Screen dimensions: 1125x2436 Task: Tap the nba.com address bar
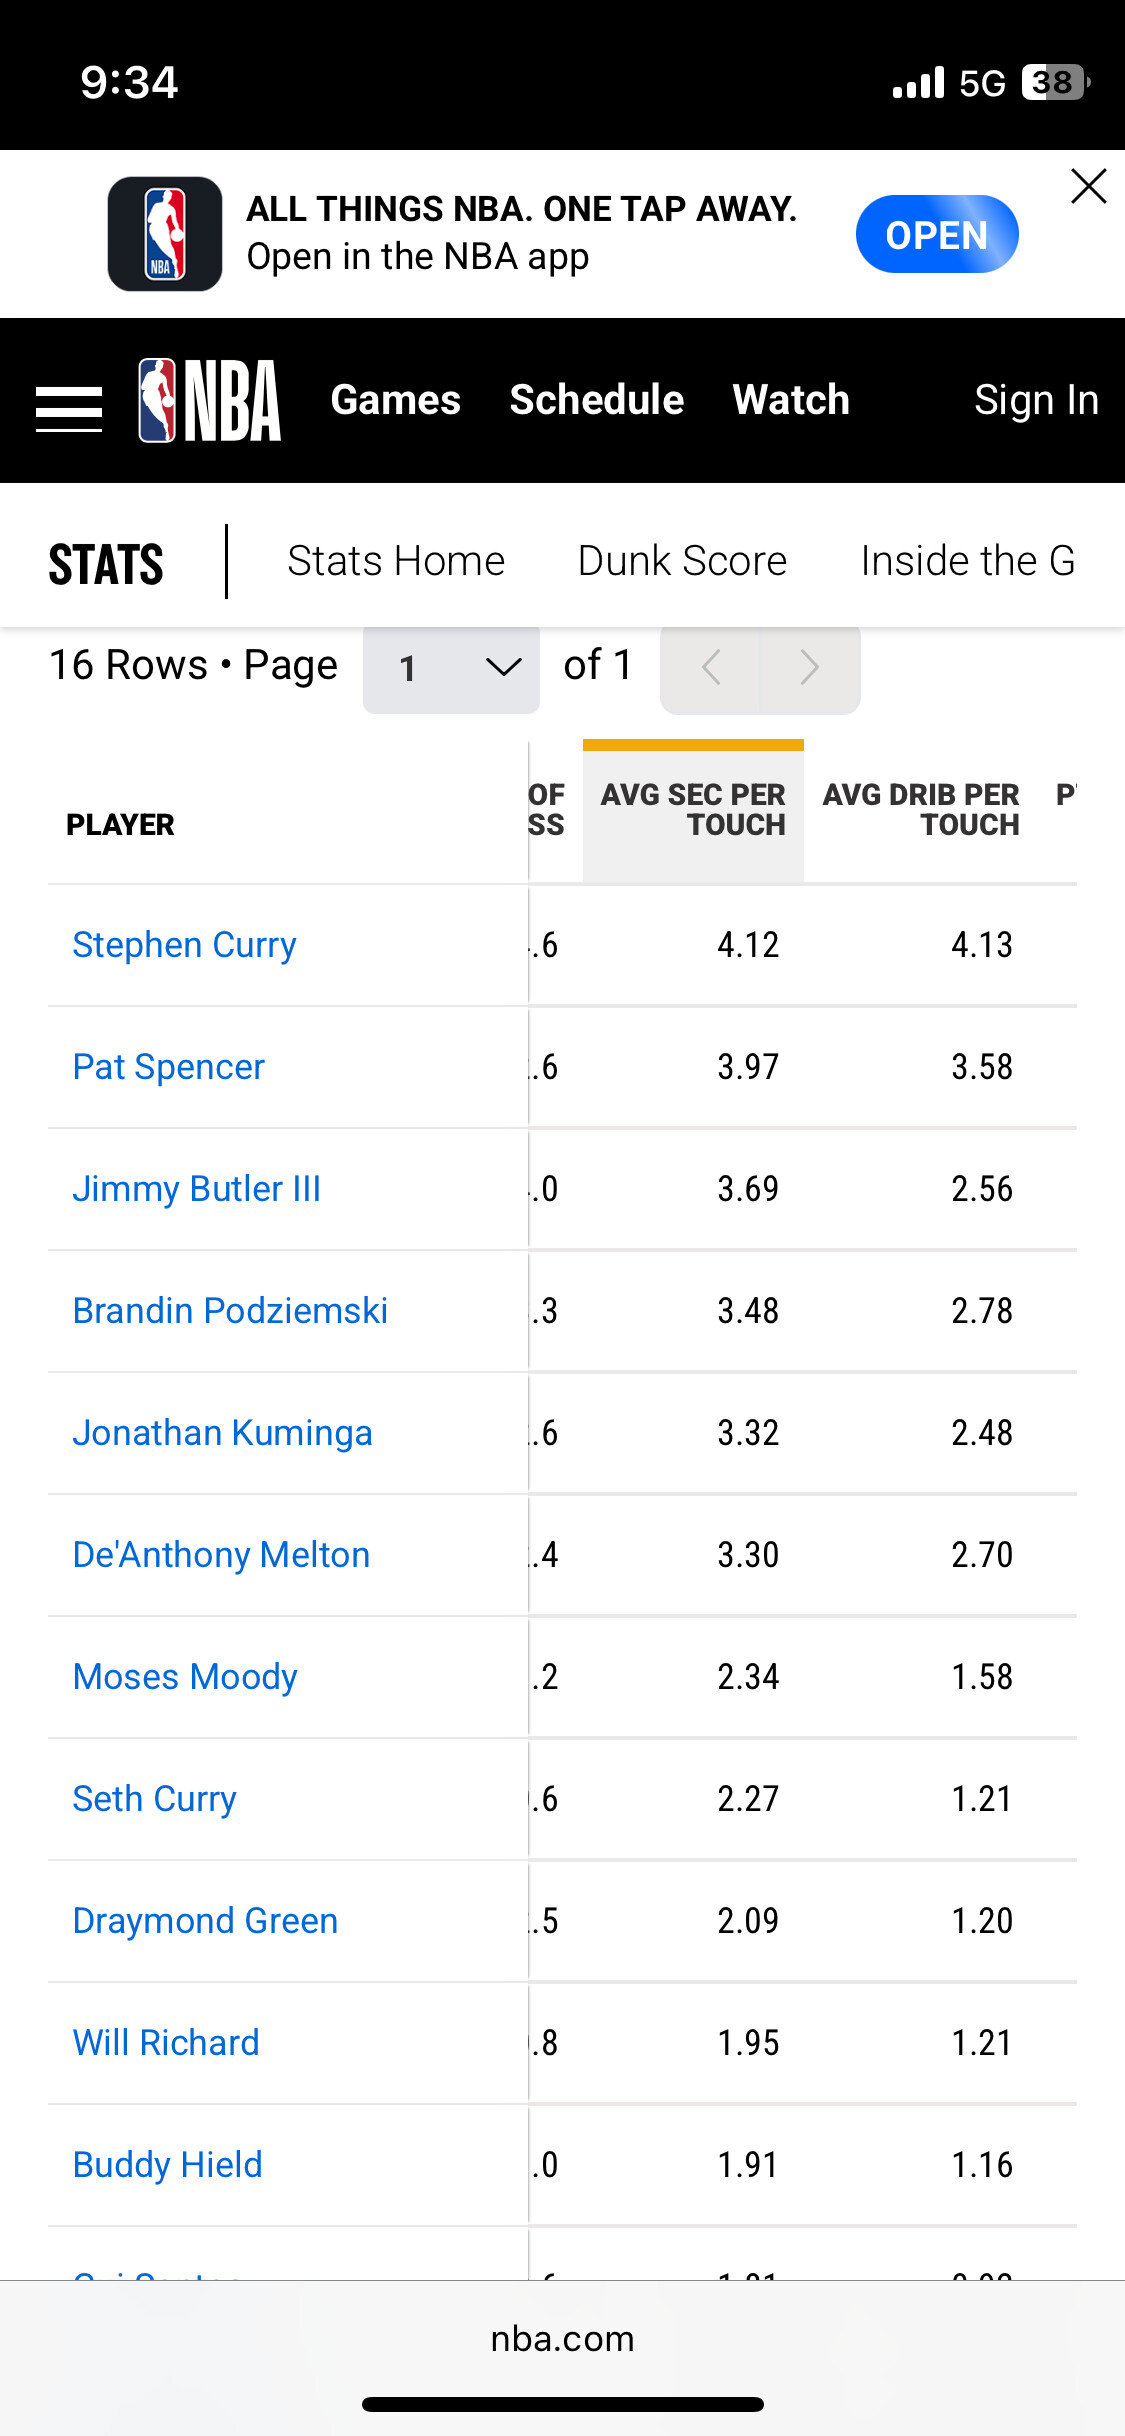click(x=562, y=2339)
